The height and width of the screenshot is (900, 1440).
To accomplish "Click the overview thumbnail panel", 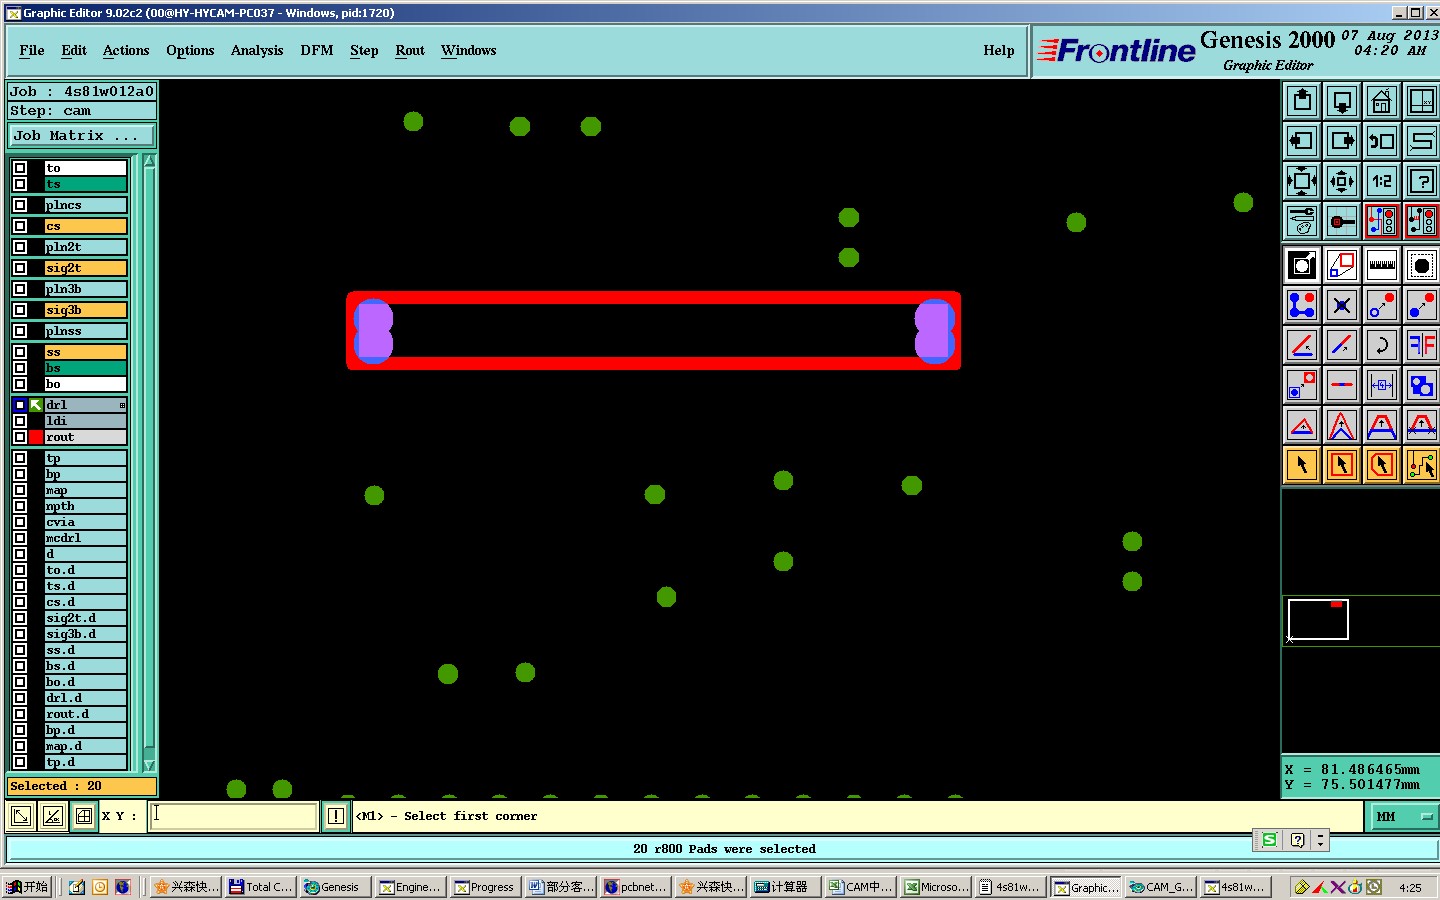I will pyautogui.click(x=1360, y=620).
